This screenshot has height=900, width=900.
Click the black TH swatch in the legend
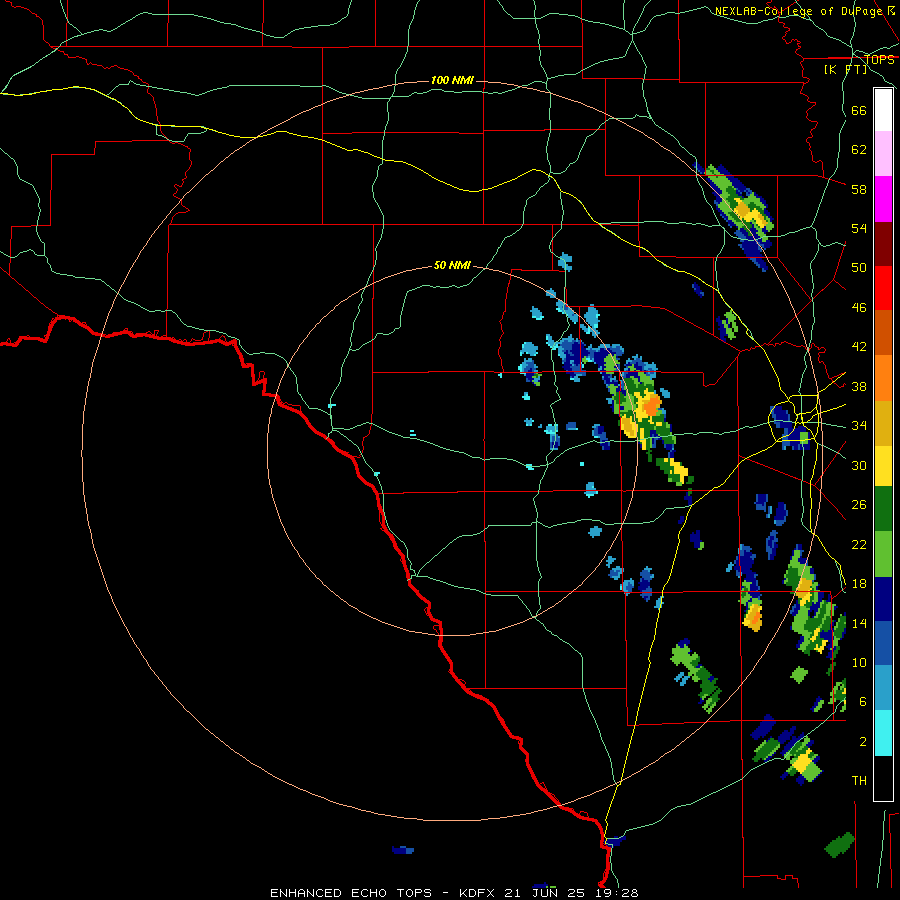click(883, 778)
